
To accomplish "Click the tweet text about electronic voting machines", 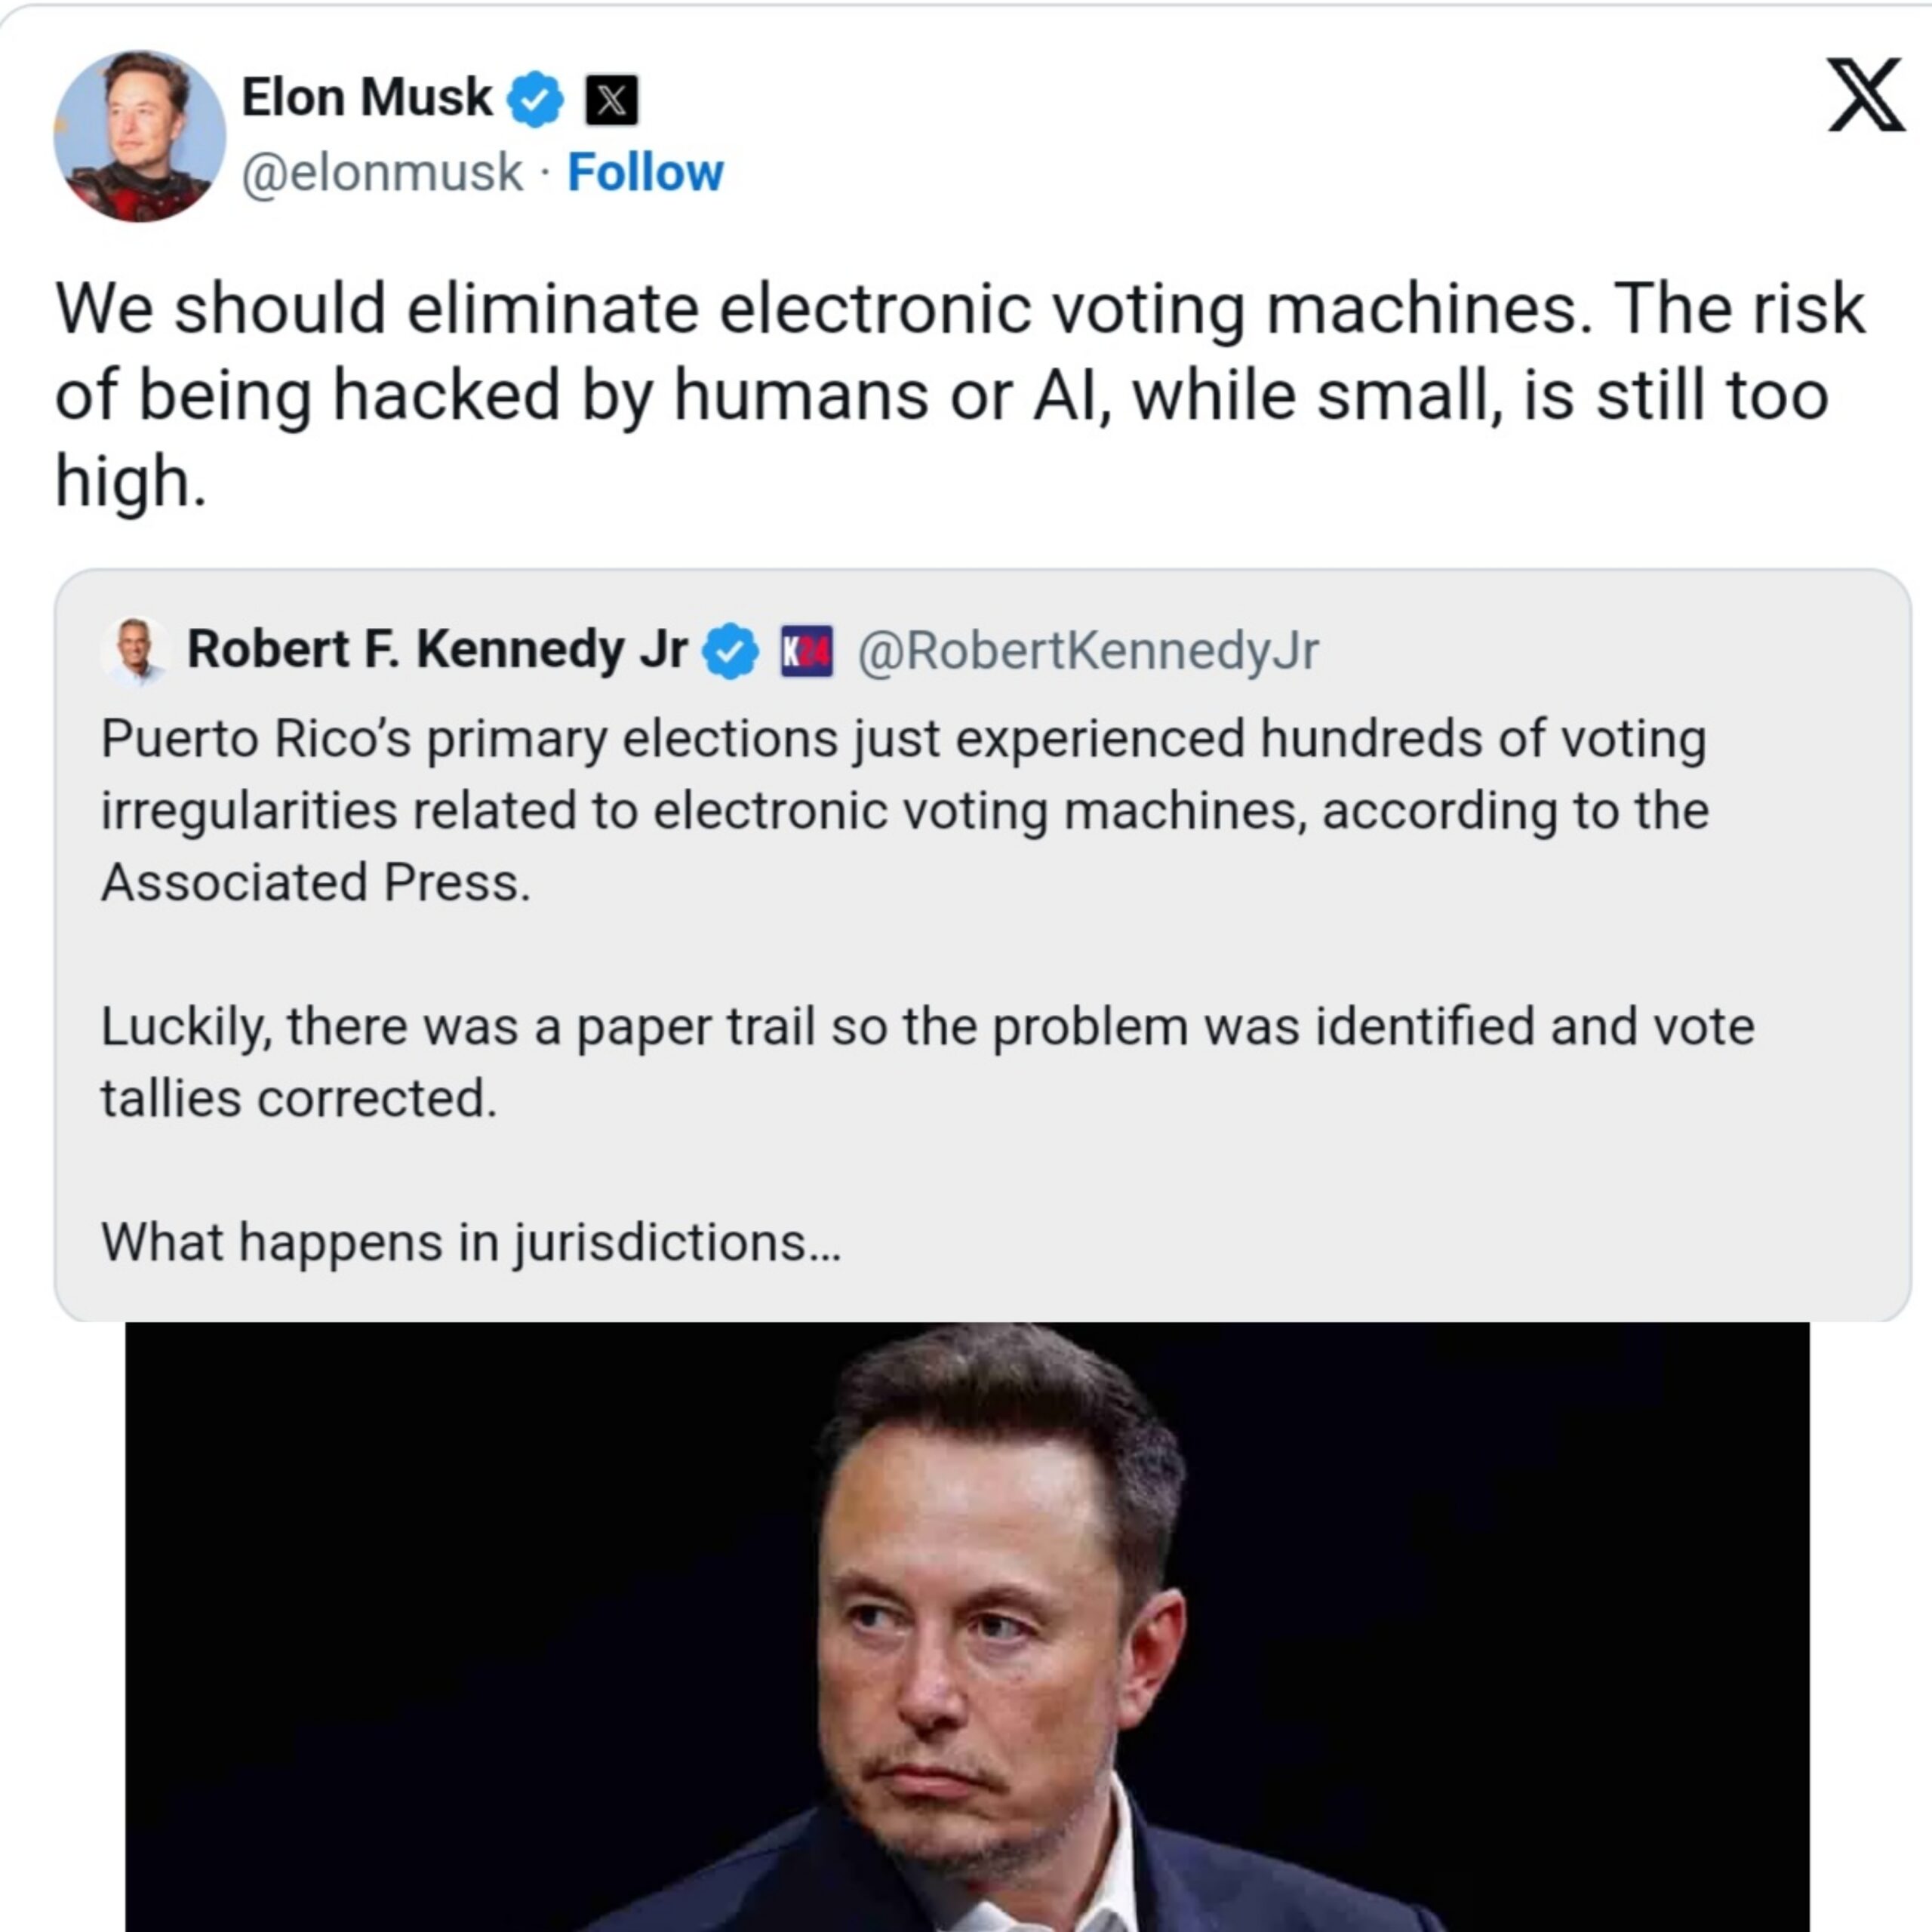I will click(x=960, y=390).
